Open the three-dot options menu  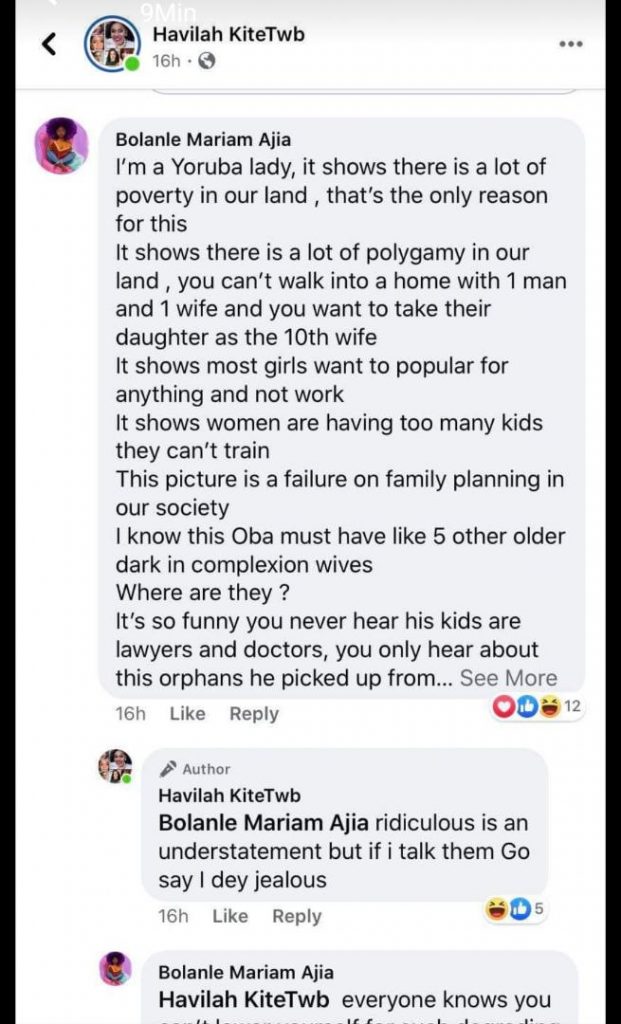(x=570, y=44)
